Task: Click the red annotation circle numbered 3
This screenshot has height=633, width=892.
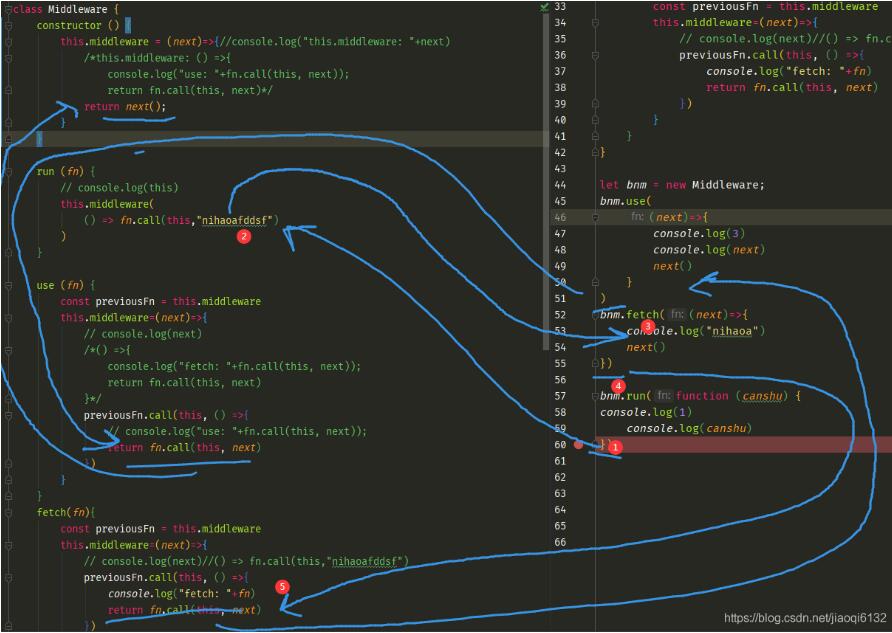Action: (647, 326)
